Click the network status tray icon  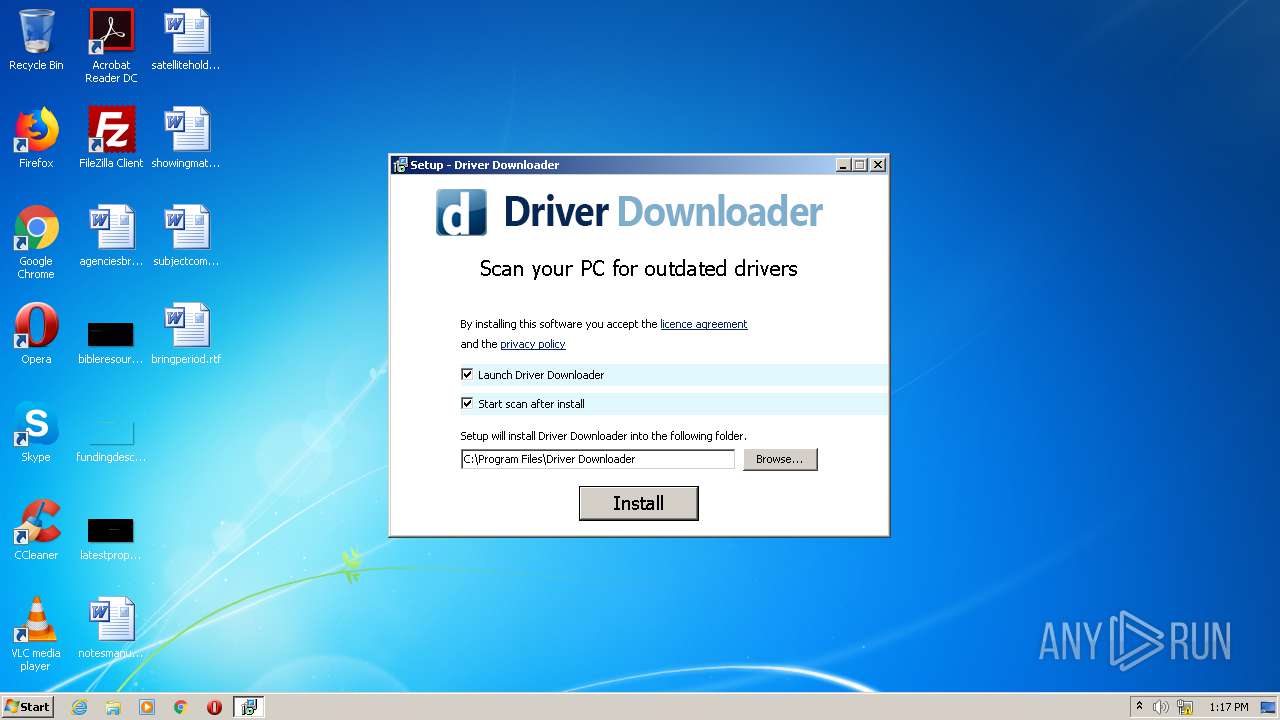[1185, 707]
